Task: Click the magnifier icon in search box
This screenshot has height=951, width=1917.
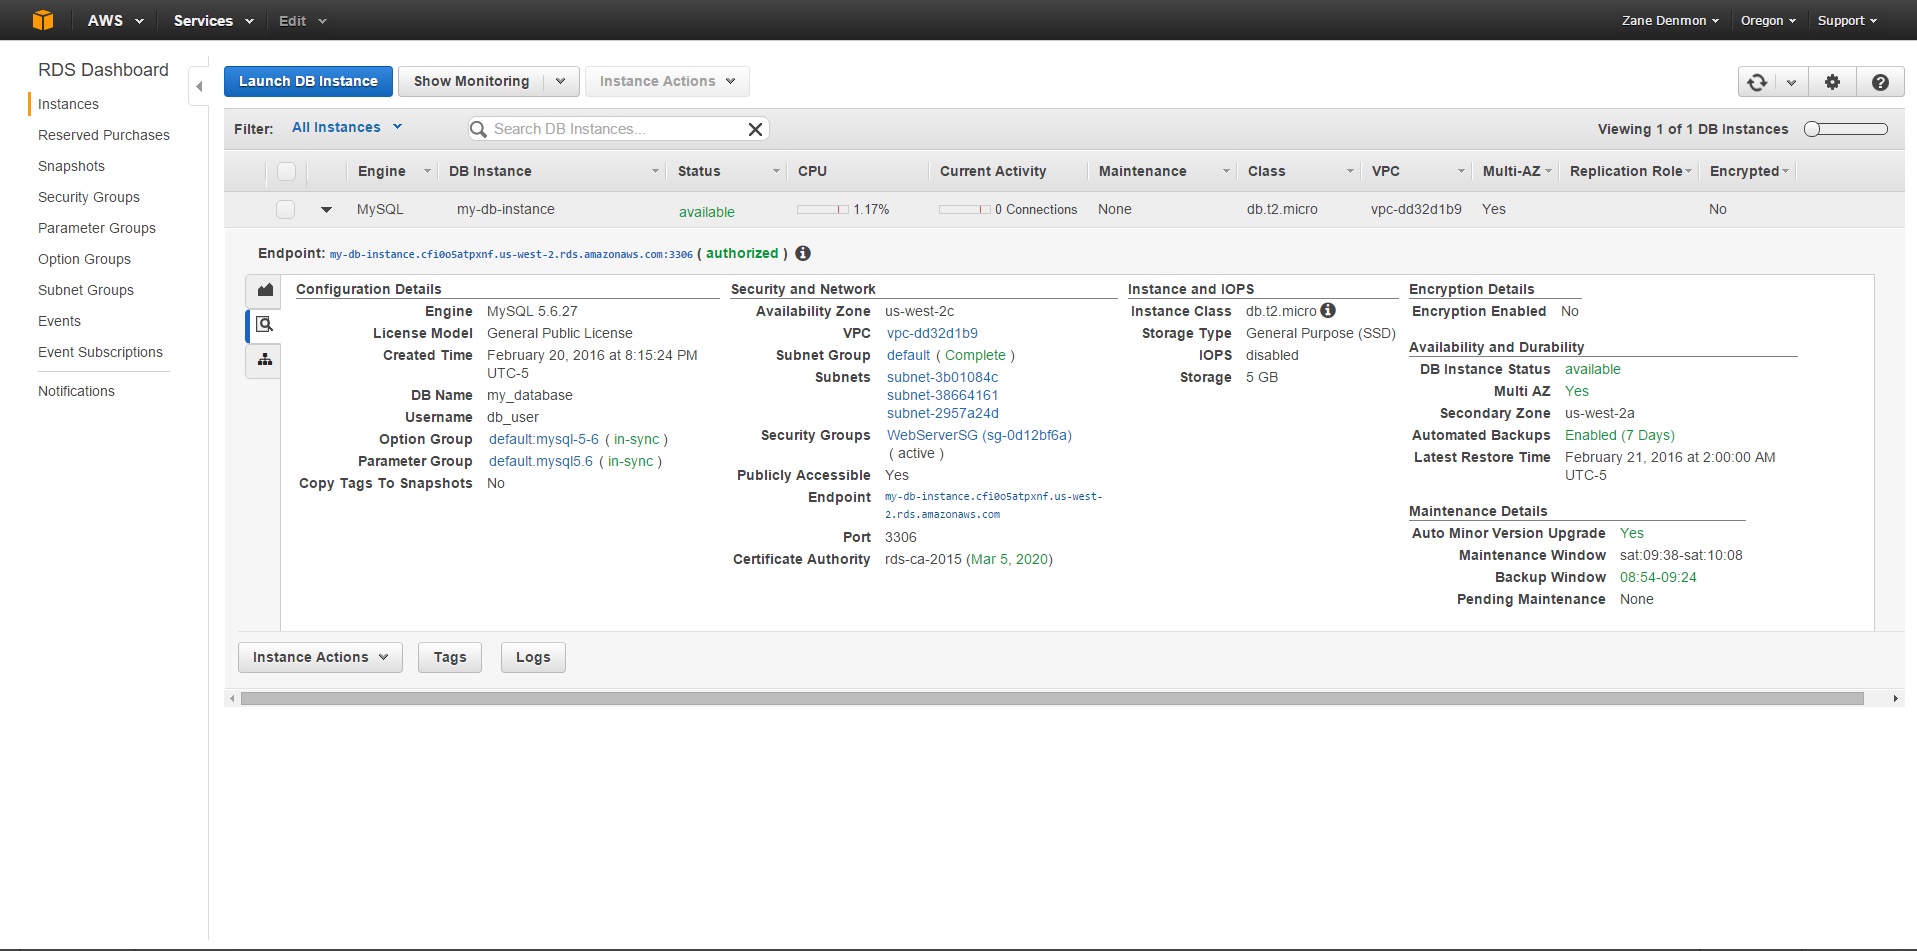Action: point(479,129)
